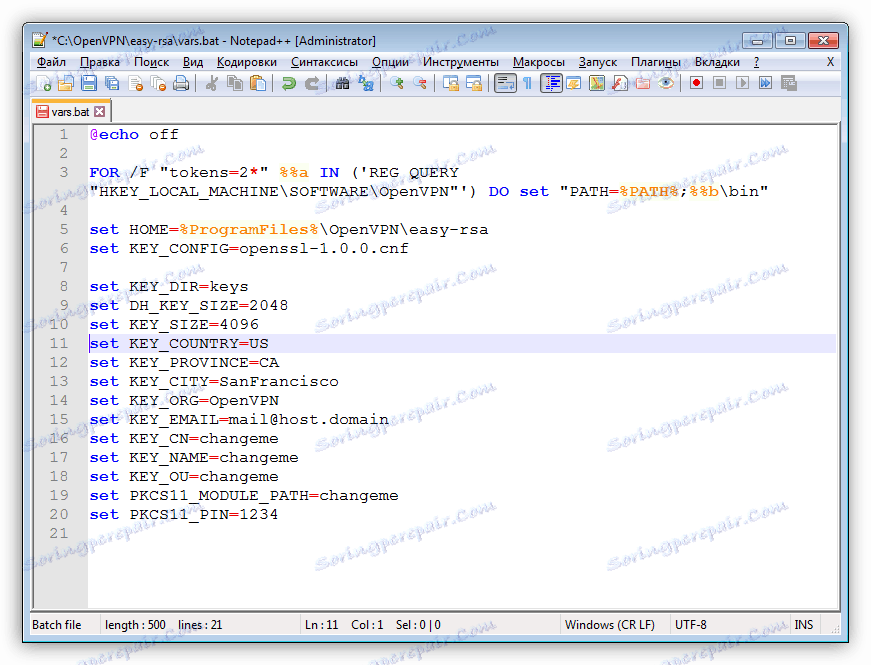Zoom out using the toolbar icon
Screen dimensions: 871x665
[420, 83]
